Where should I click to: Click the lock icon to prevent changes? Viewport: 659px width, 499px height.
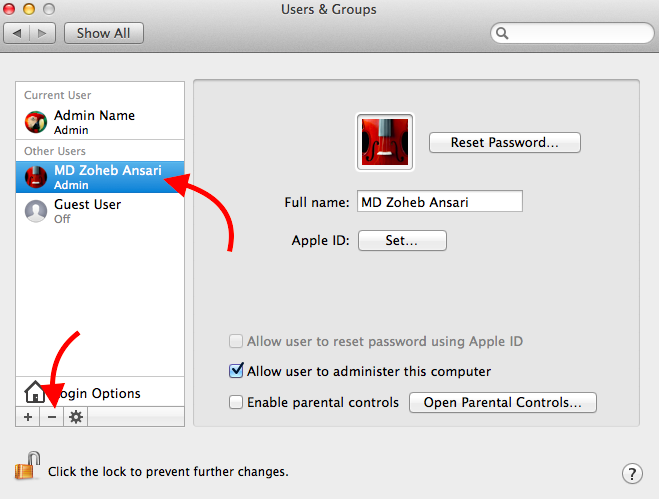click(25, 467)
